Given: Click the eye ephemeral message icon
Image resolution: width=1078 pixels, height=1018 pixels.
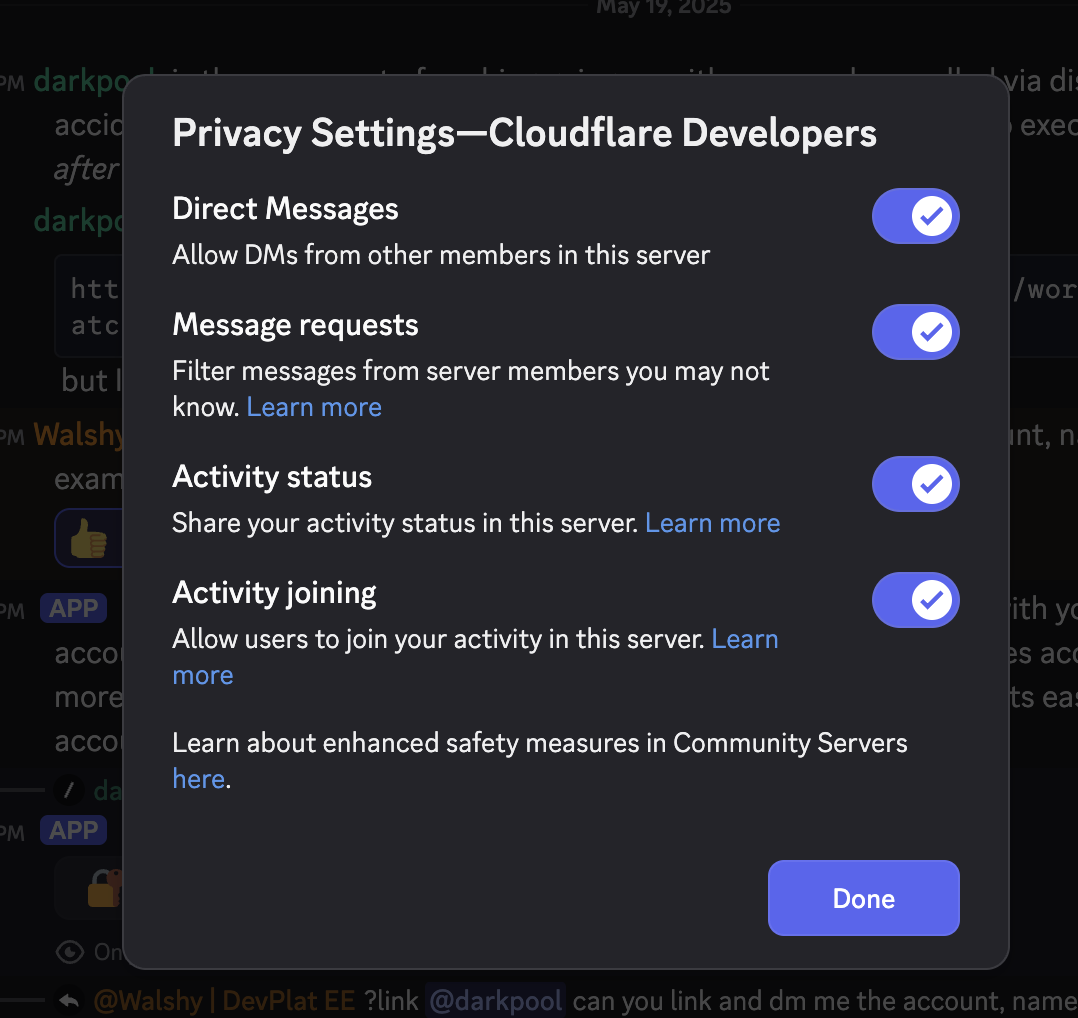Looking at the screenshot, I should coord(69,951).
